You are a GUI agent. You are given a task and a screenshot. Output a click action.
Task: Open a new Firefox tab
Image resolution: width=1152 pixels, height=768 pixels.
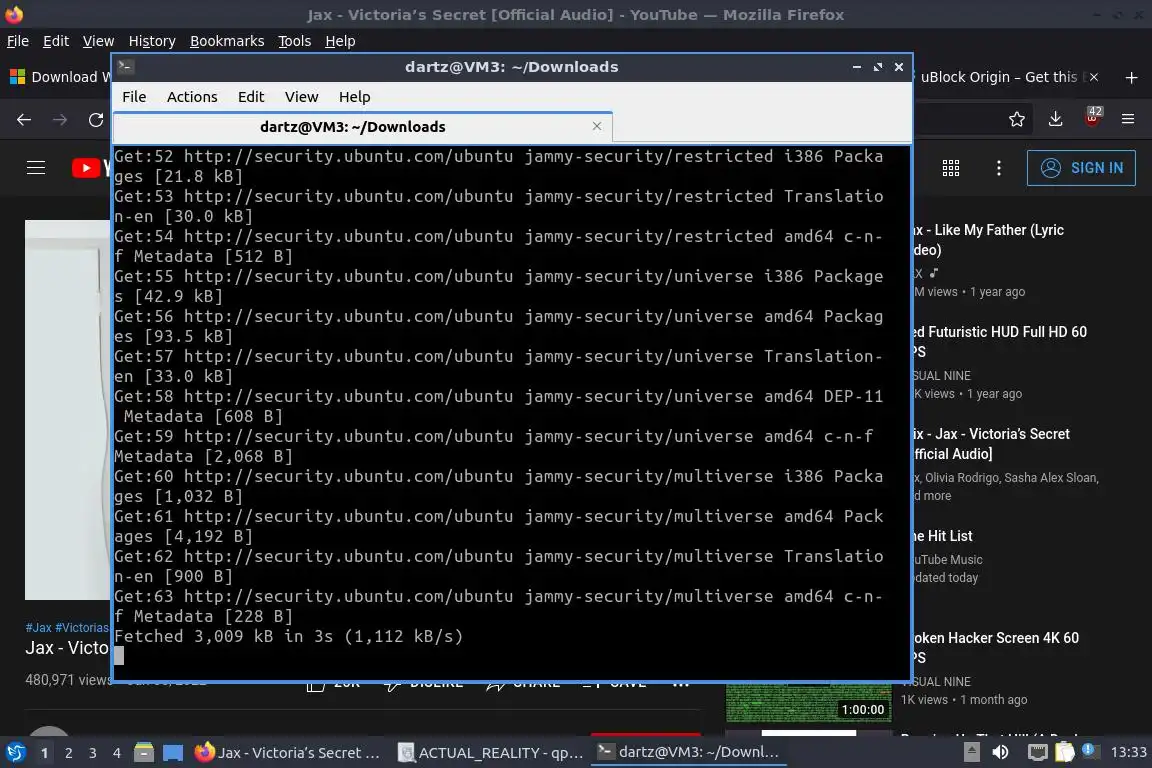click(1131, 77)
